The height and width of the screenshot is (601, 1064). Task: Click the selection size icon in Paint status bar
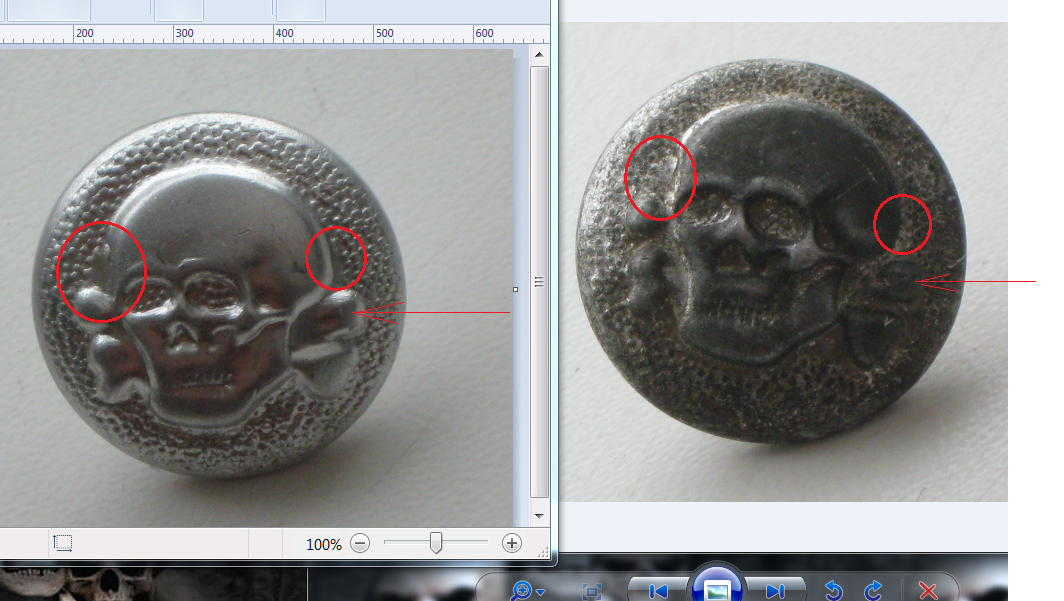coord(62,543)
